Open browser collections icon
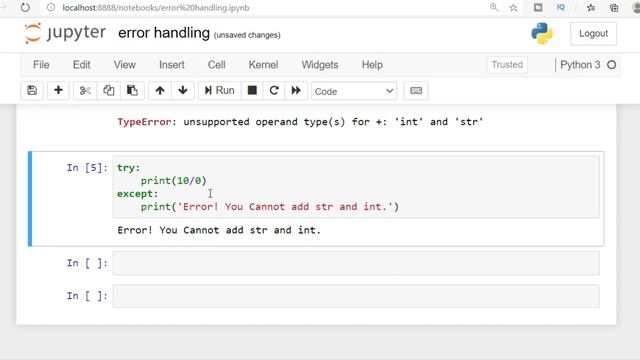 (x=614, y=7)
